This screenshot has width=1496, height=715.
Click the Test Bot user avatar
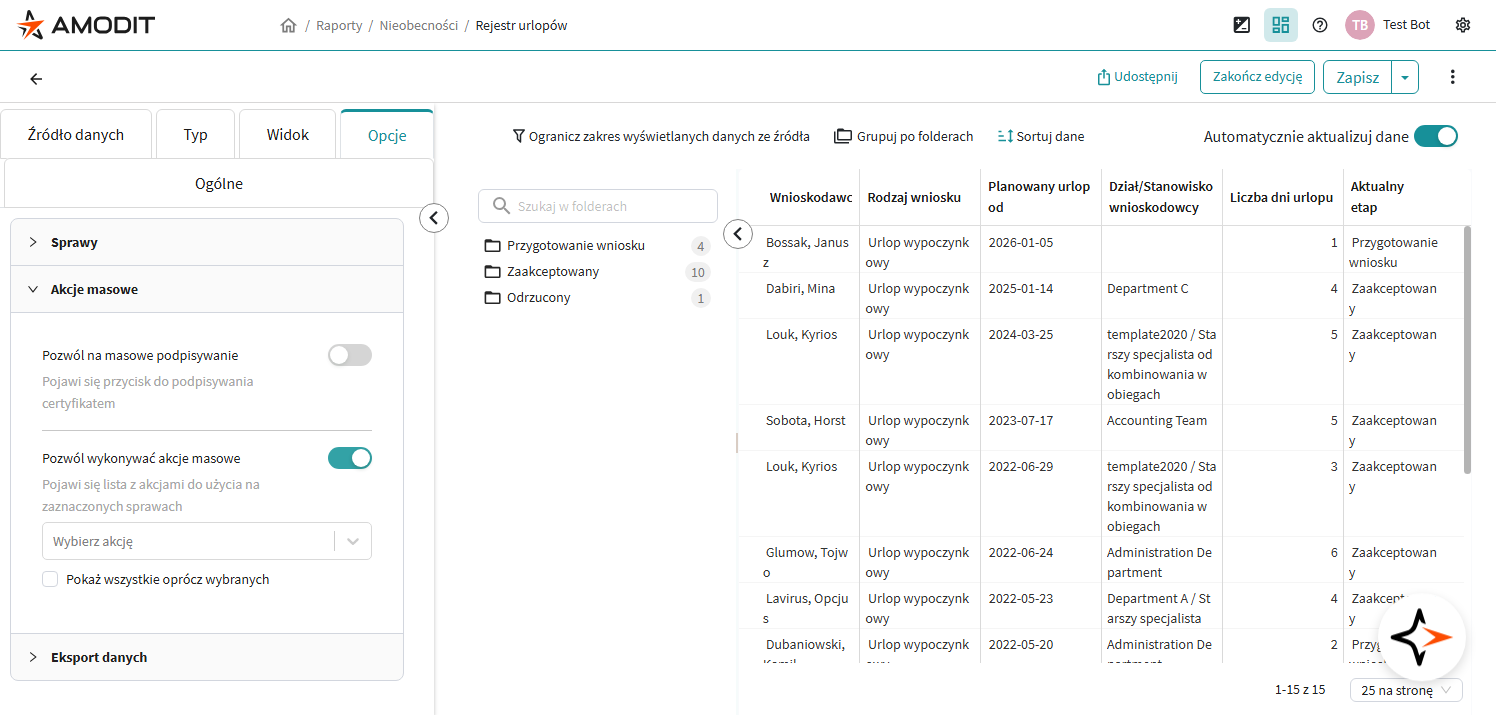[1359, 25]
